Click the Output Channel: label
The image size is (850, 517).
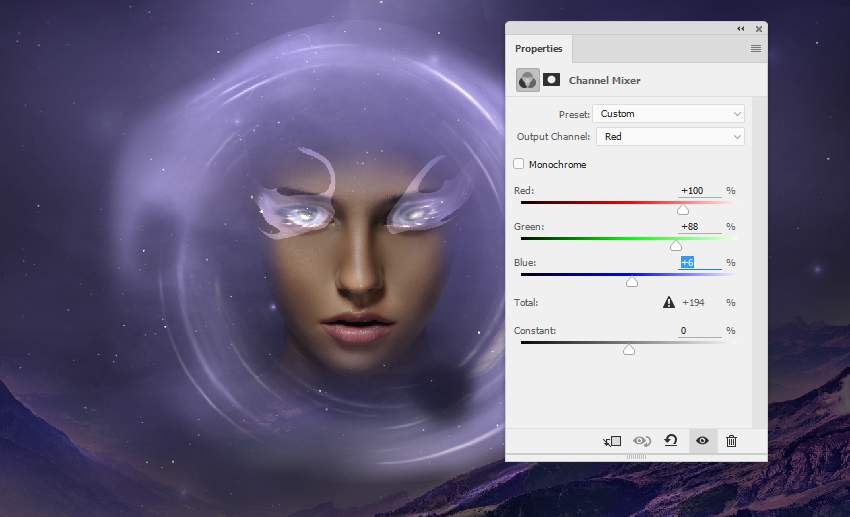click(x=553, y=137)
